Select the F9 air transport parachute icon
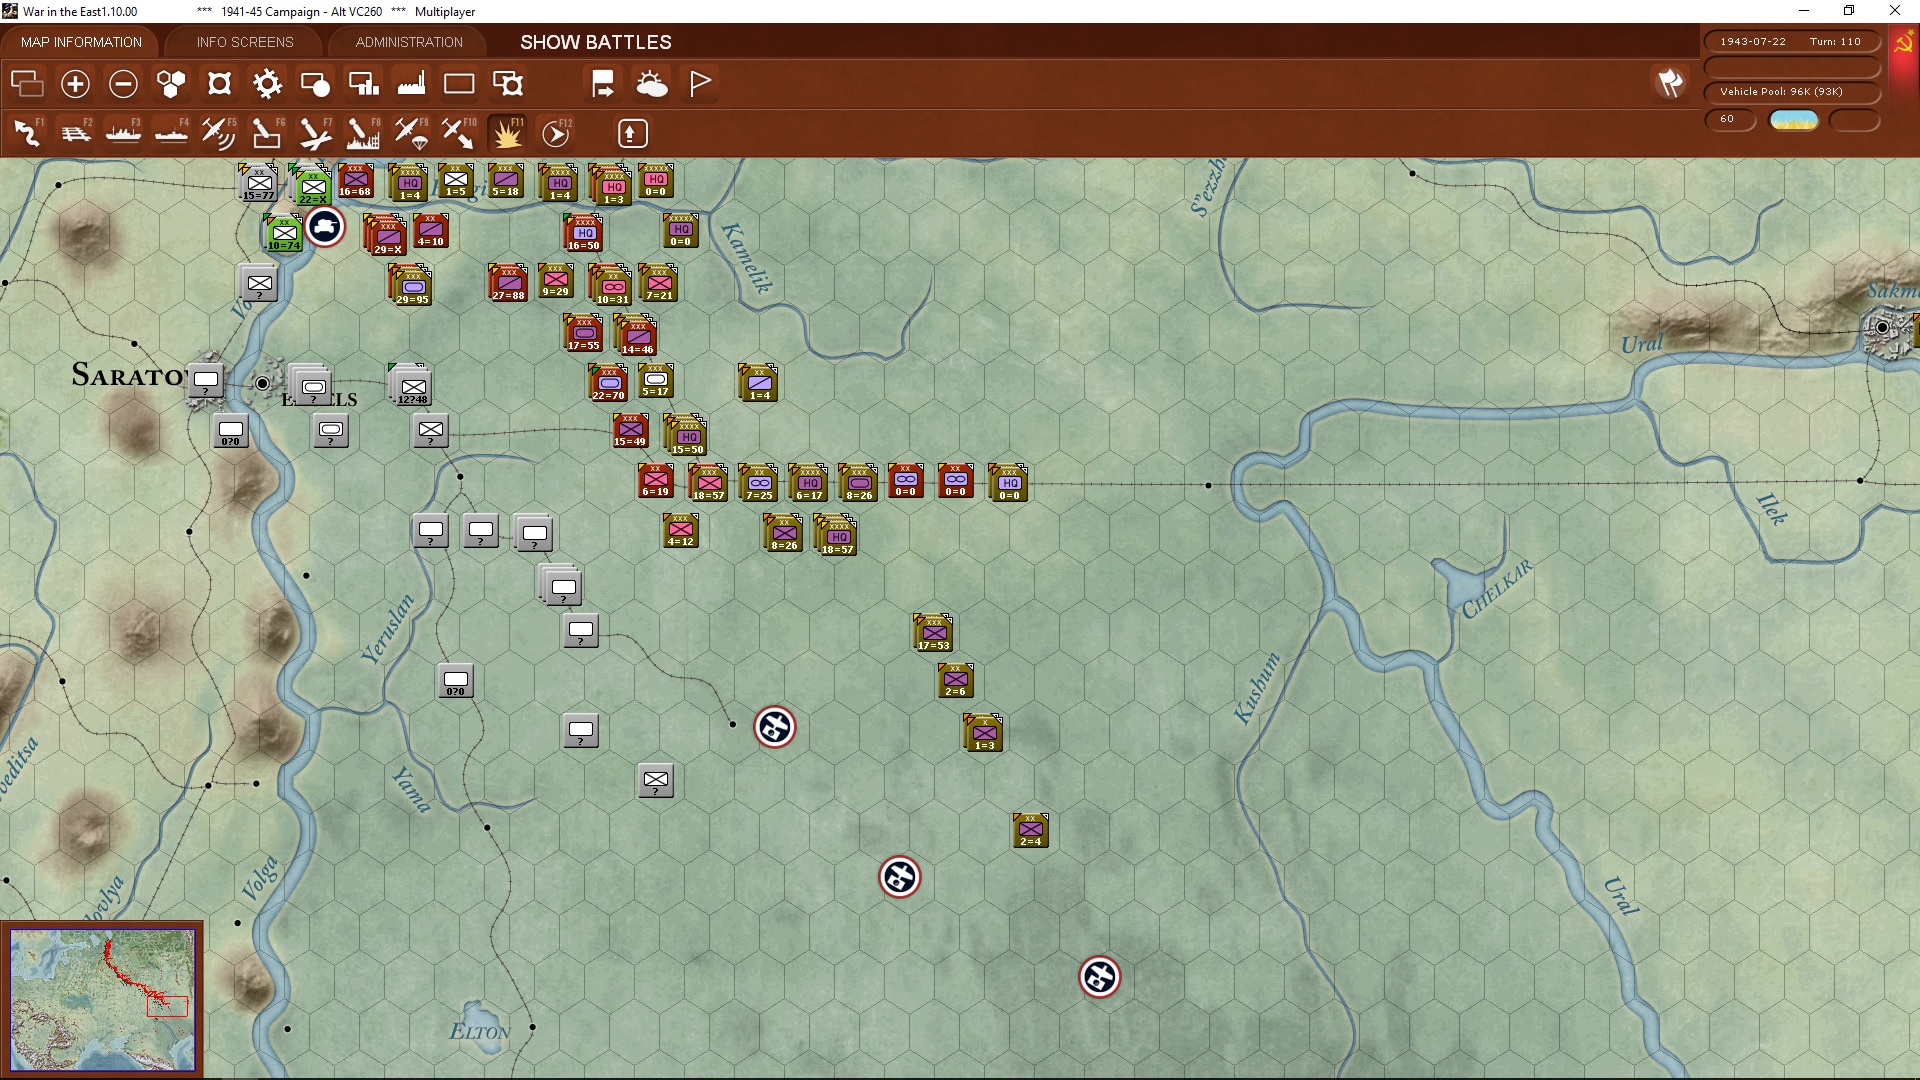 pyautogui.click(x=411, y=133)
